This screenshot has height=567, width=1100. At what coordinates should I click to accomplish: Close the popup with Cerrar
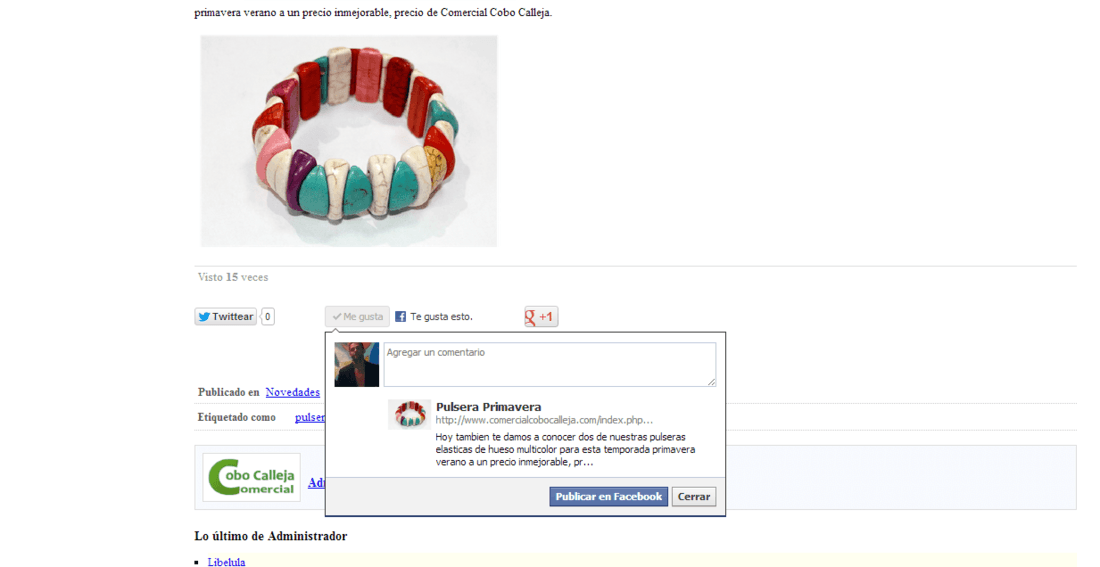pos(694,497)
